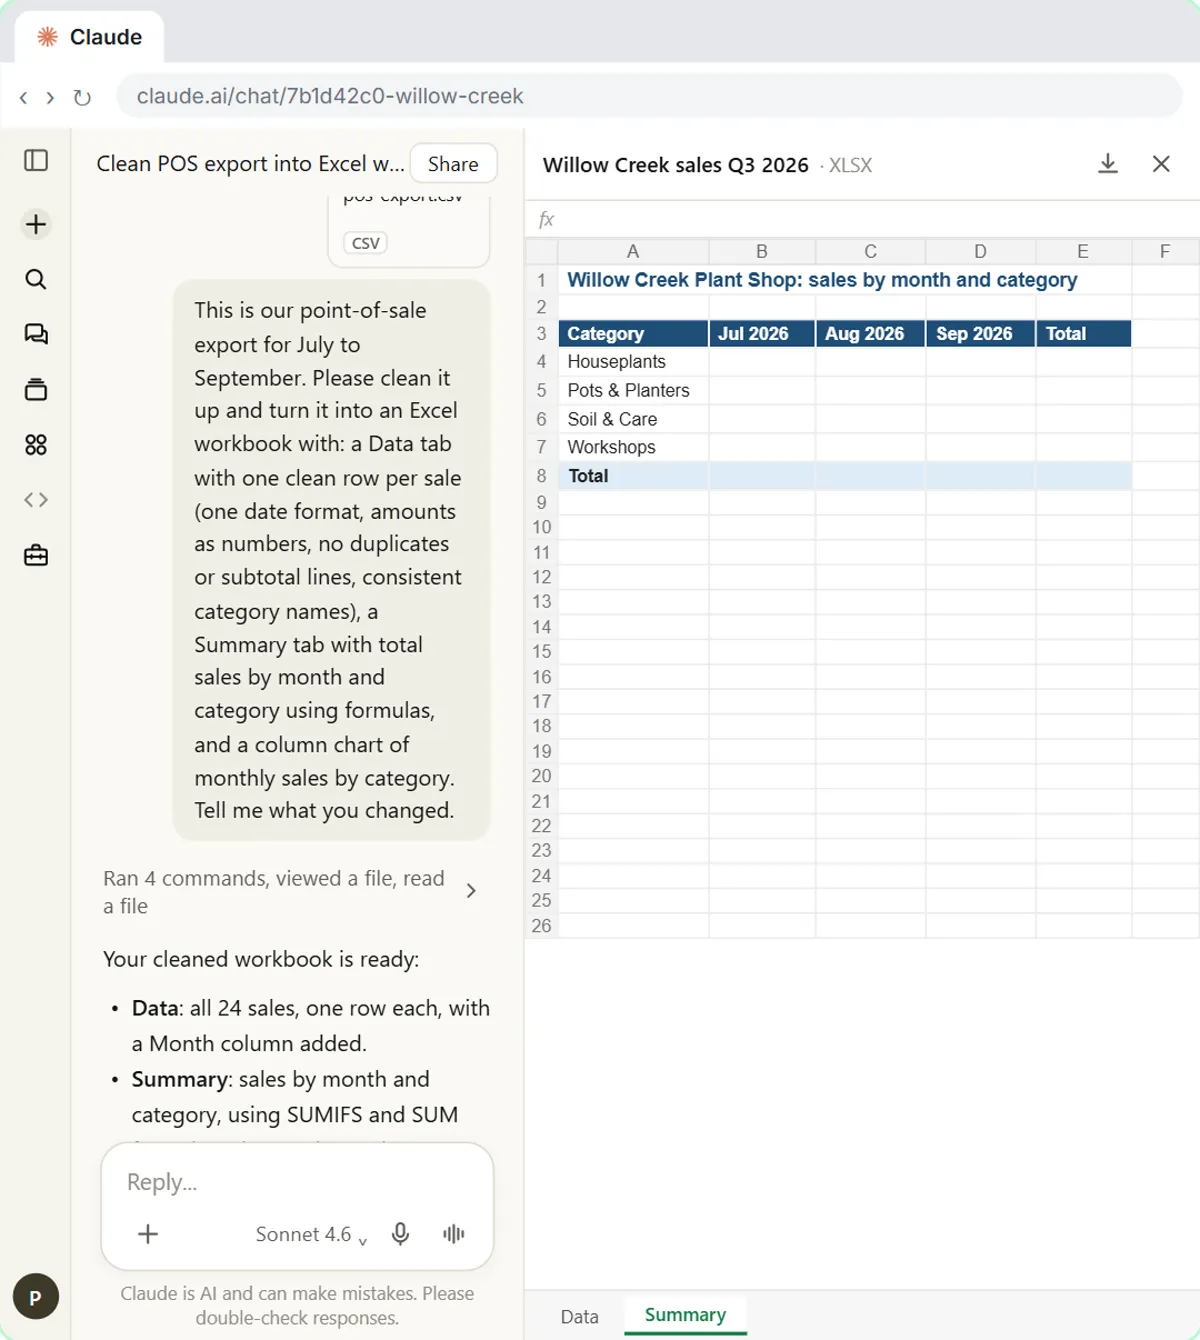The image size is (1200, 1340).
Task: Select the Total row label cell
Action: click(633, 476)
